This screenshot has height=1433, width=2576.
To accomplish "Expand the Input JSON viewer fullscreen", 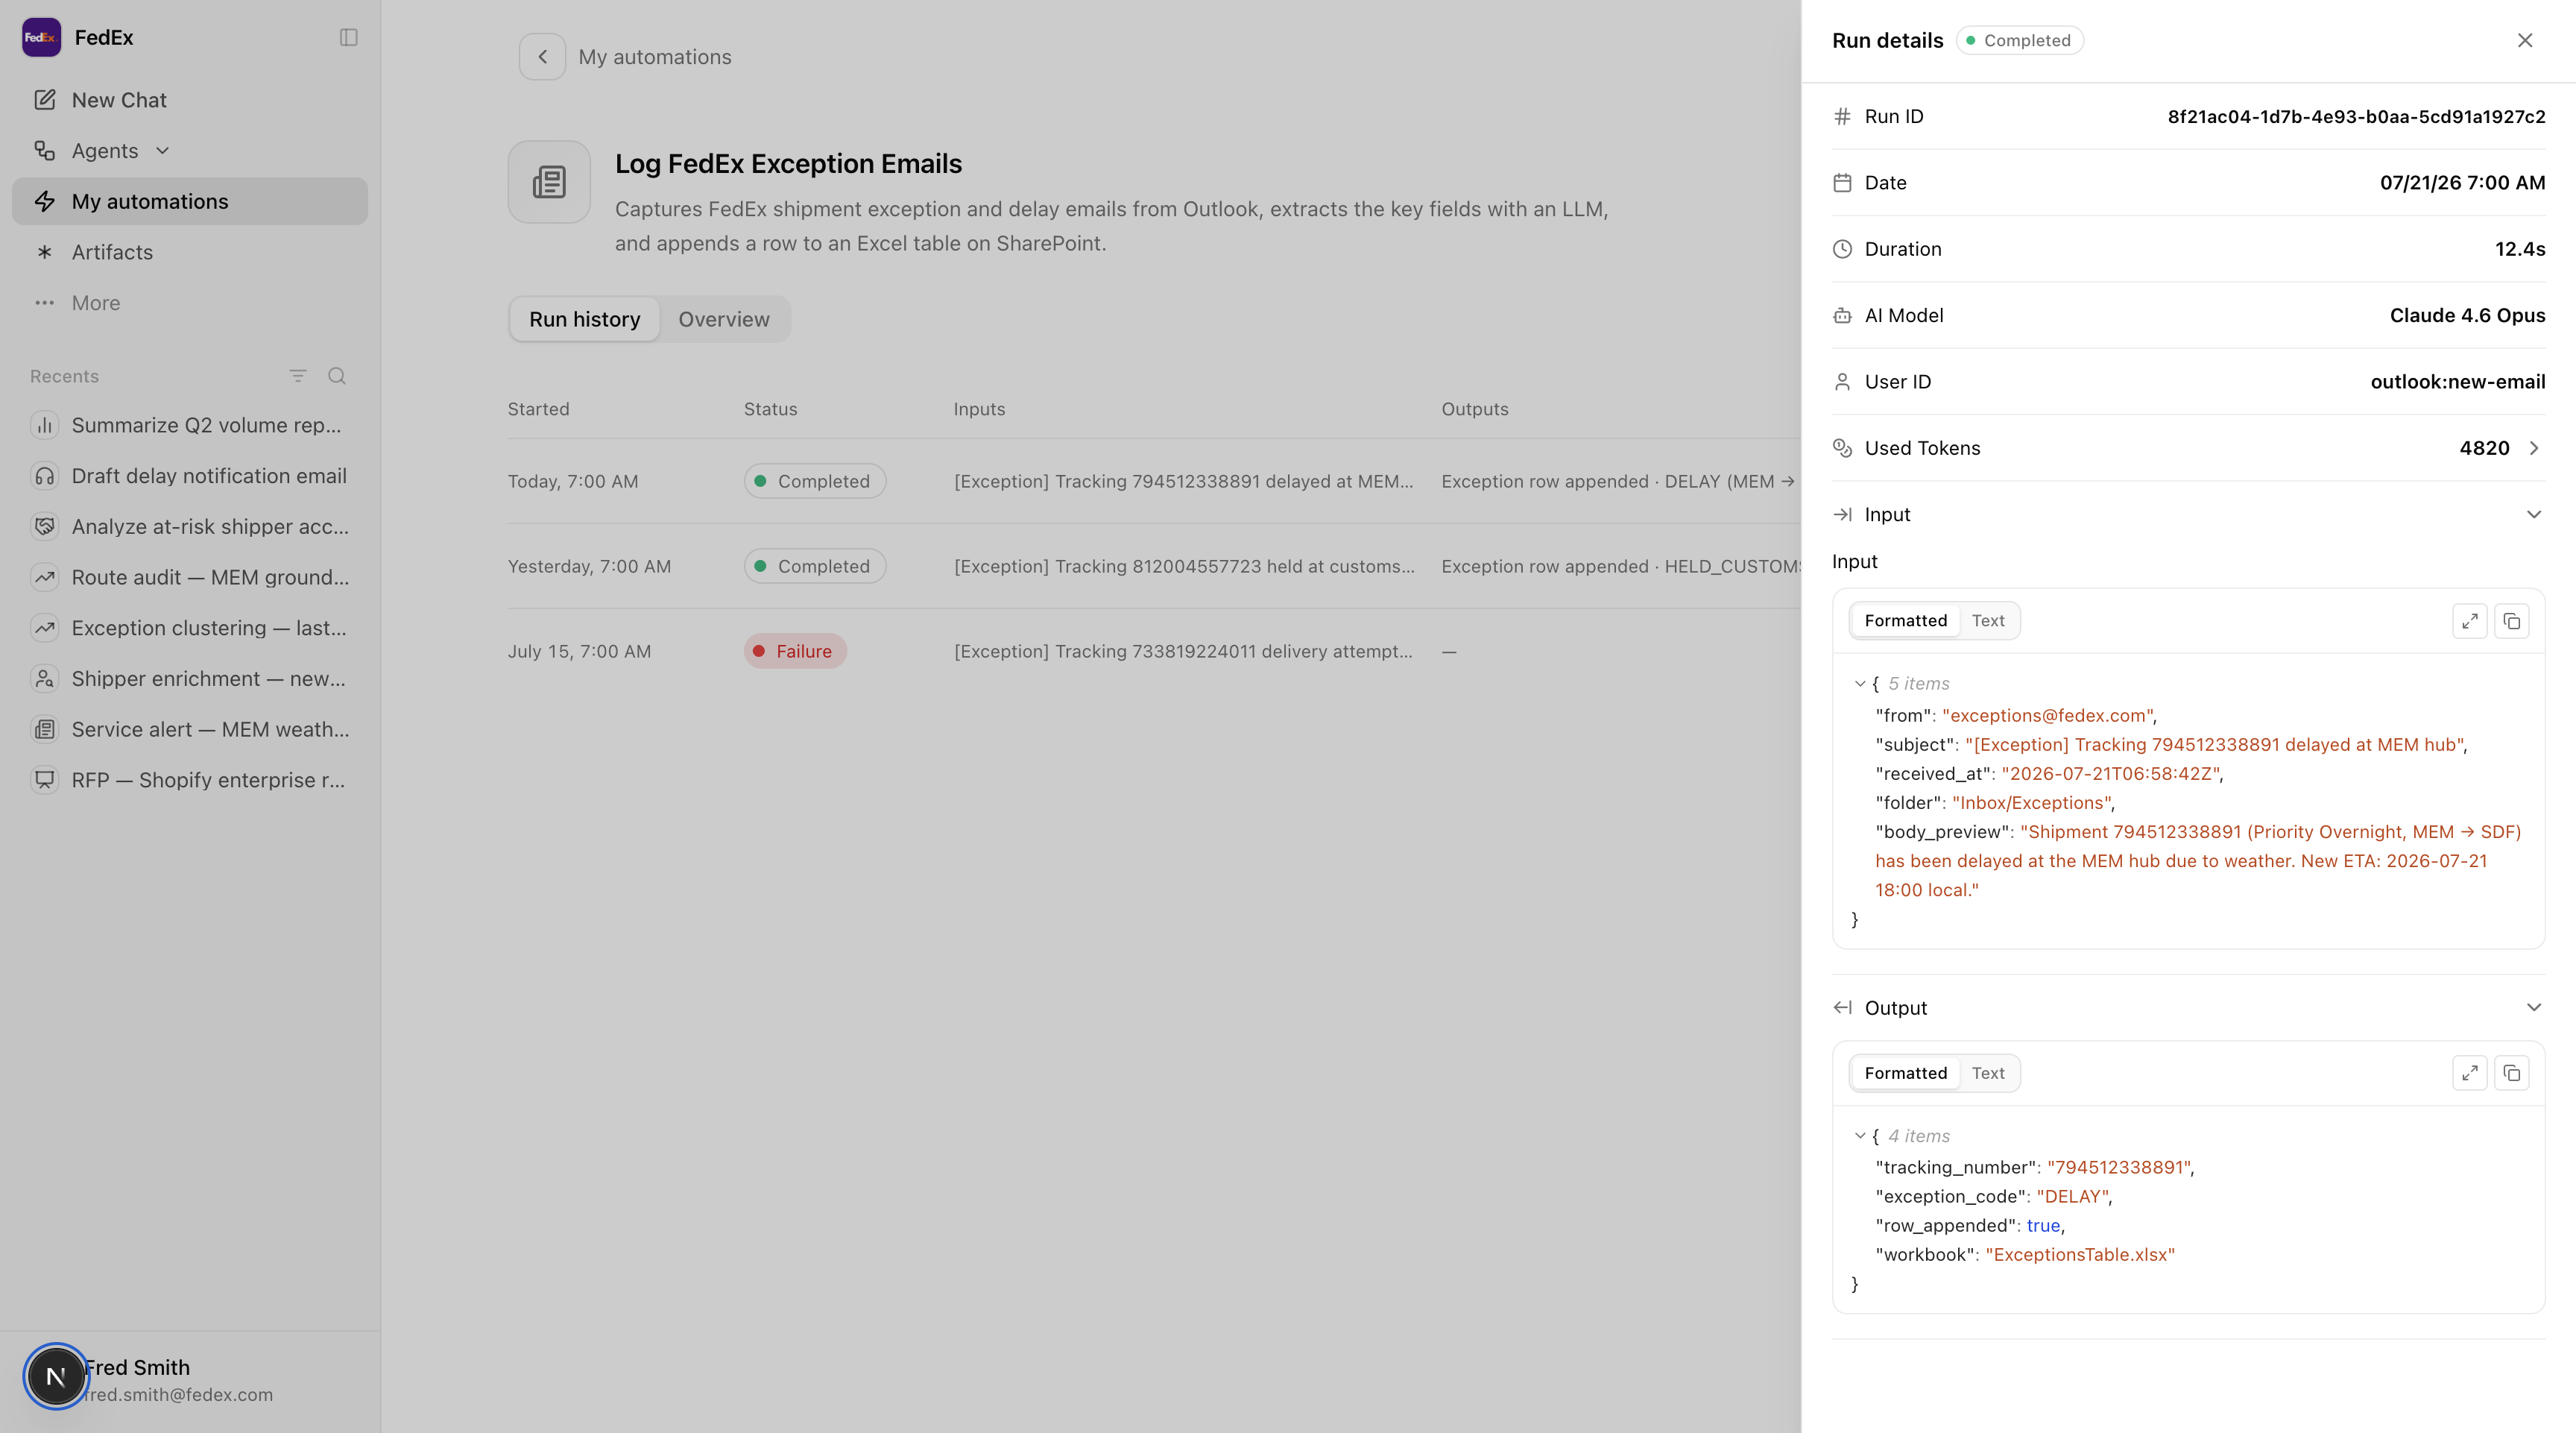I will point(2470,621).
